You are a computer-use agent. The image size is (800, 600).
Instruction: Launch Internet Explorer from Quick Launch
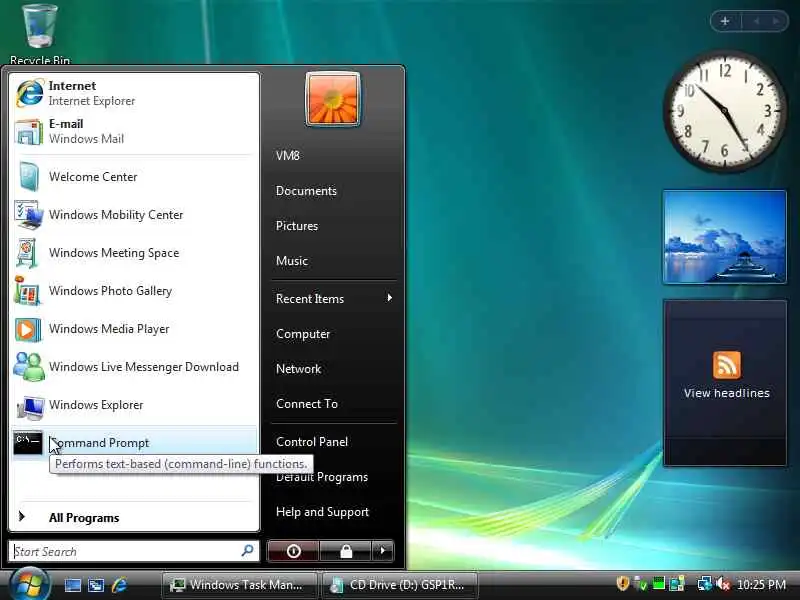[x=119, y=585]
